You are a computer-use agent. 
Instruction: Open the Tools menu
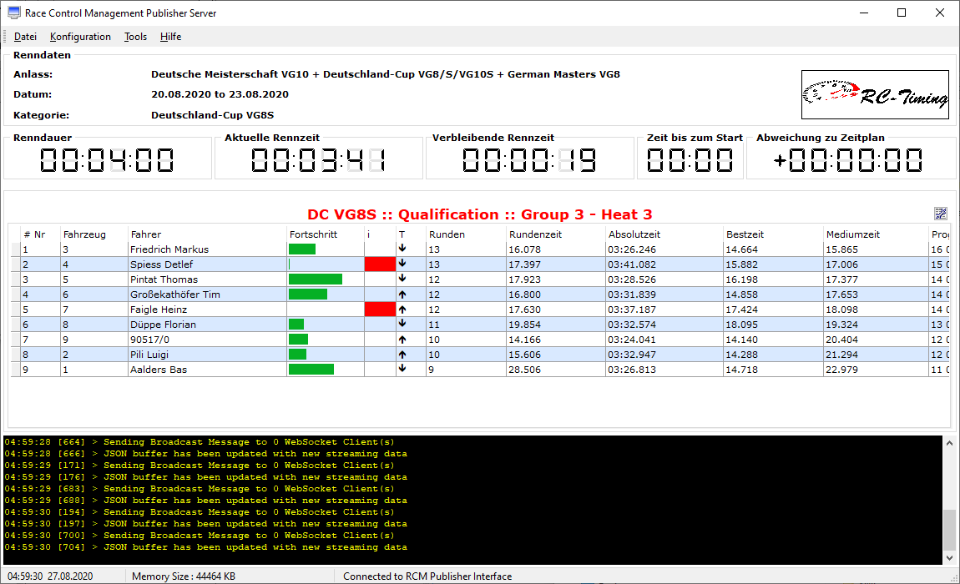pyautogui.click(x=135, y=37)
